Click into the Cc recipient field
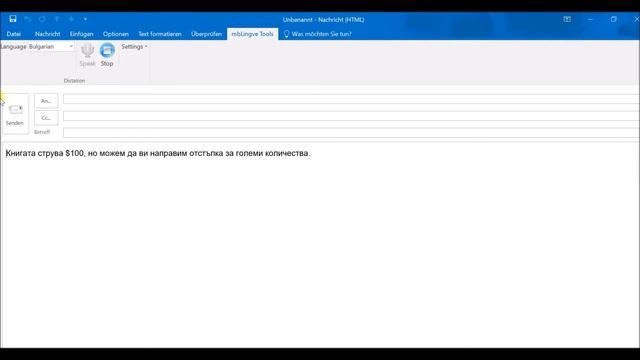This screenshot has width=640, height=360. [x=351, y=116]
